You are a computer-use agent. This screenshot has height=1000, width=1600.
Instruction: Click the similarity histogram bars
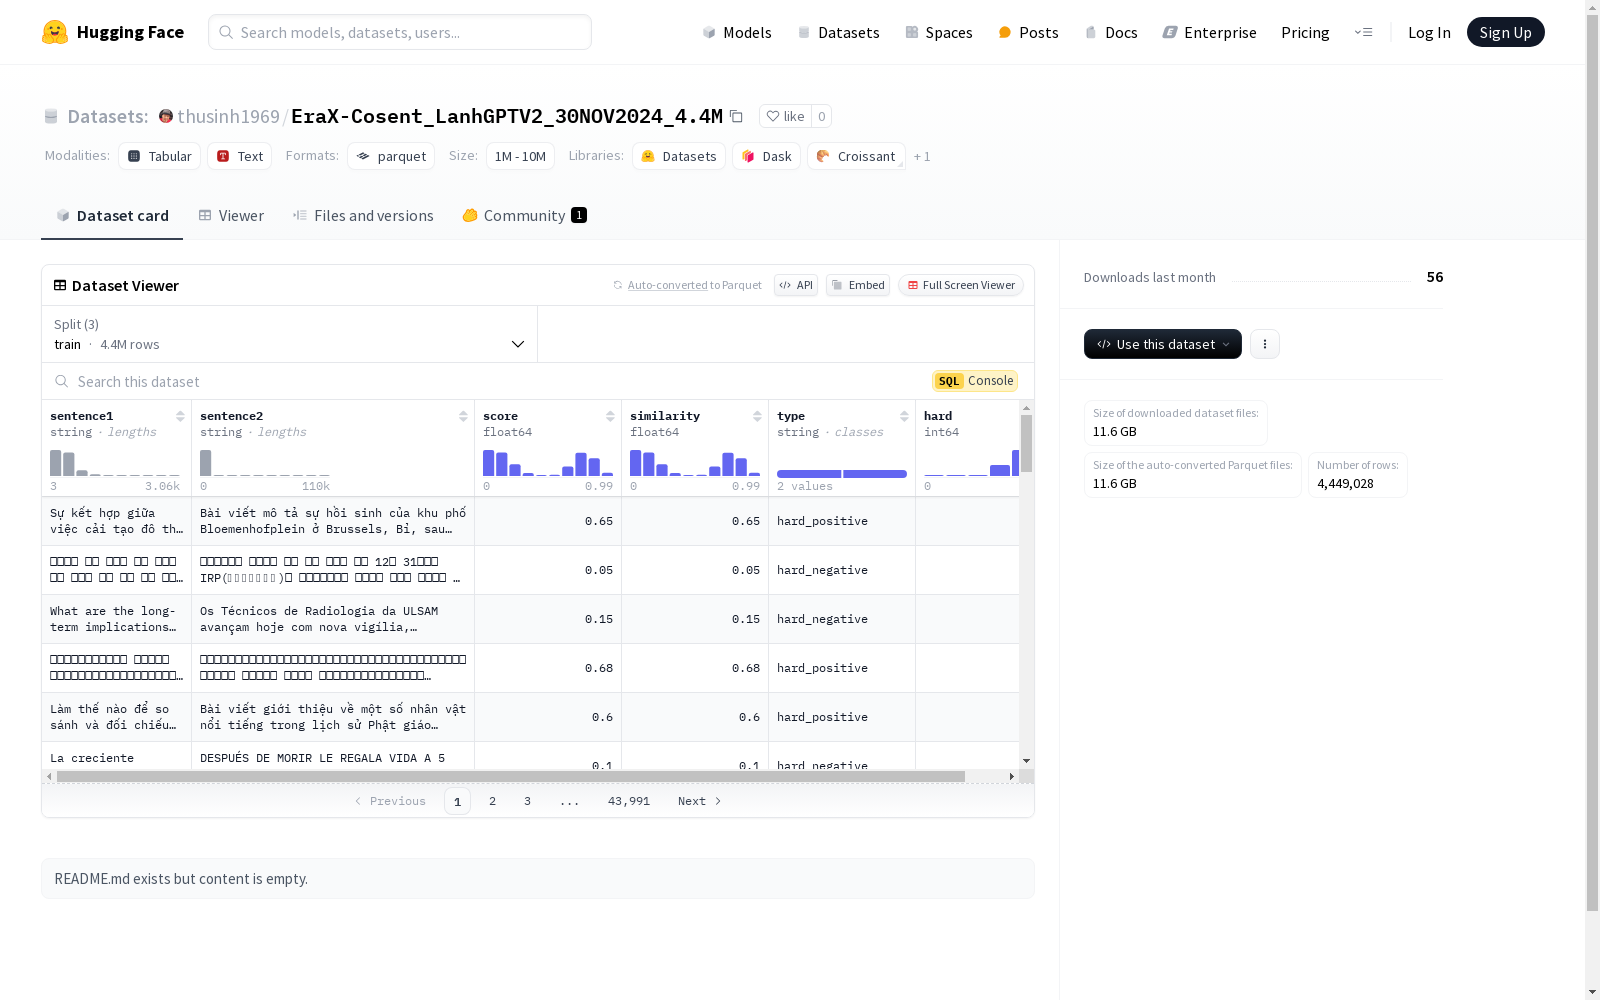[x=695, y=463]
